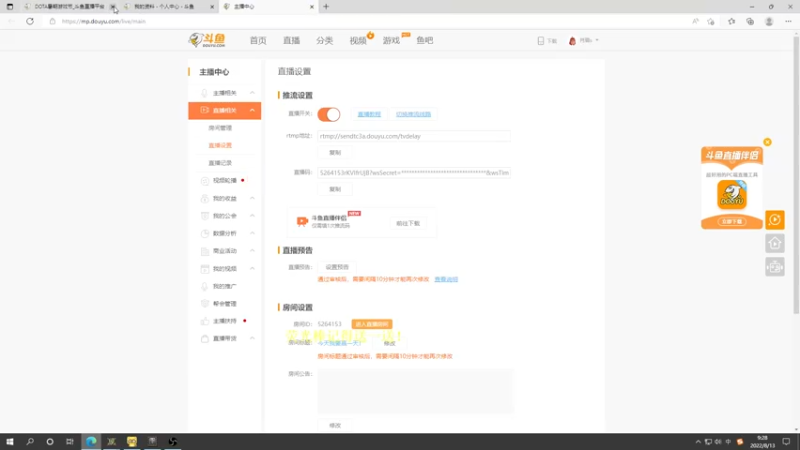Image resolution: width=800 pixels, height=450 pixels.
Task: Click the 视频轮播 sidebar icon
Action: 205,181
